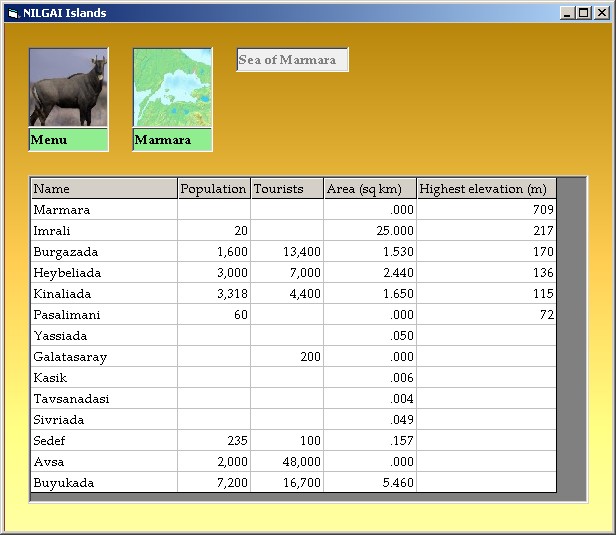Click Kinaliada's tourists cell showing 4,400
616x535 pixels.
(286, 294)
